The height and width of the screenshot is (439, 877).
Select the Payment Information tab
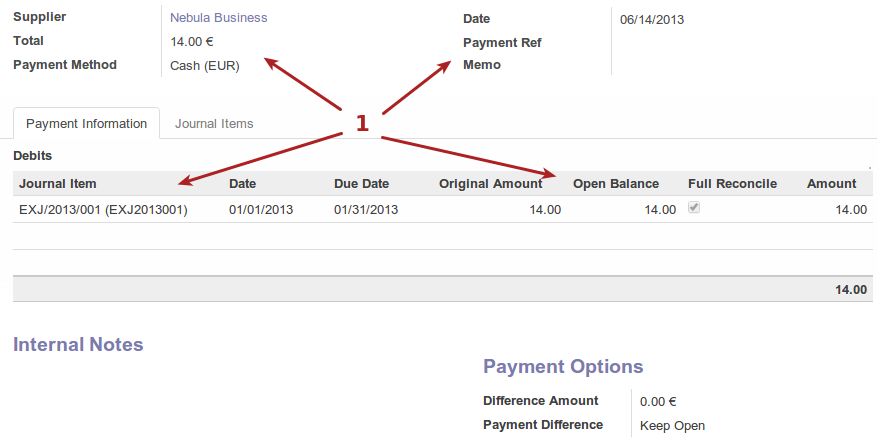(x=86, y=124)
